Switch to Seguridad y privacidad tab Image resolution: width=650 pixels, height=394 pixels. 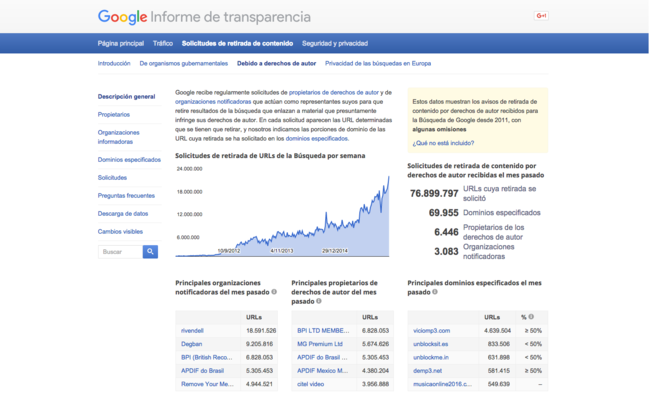(335, 43)
